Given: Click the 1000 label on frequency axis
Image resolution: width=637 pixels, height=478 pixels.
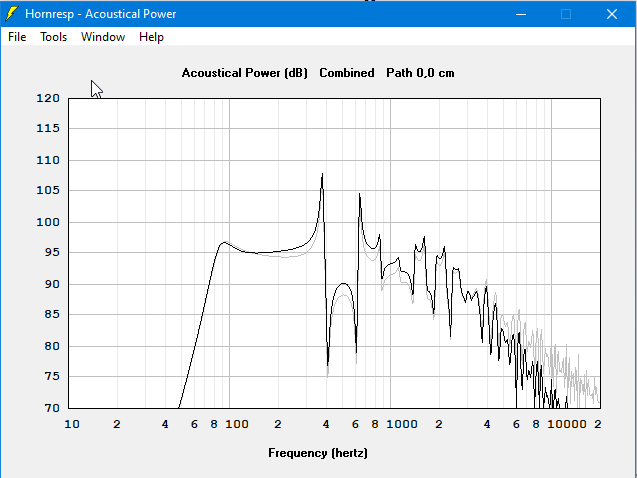Looking at the screenshot, I should click(x=402, y=424).
